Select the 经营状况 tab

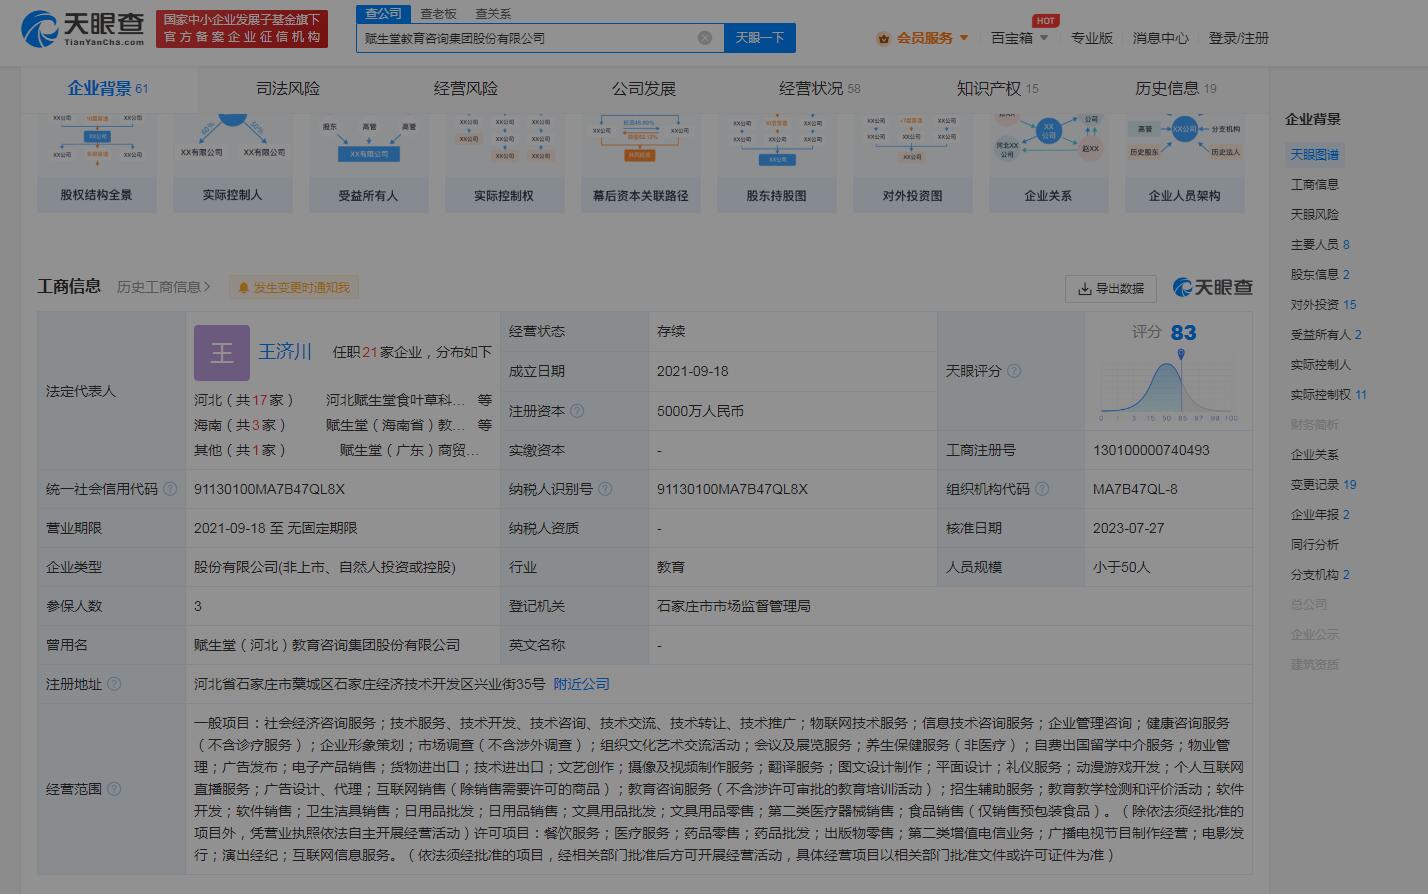(x=819, y=88)
